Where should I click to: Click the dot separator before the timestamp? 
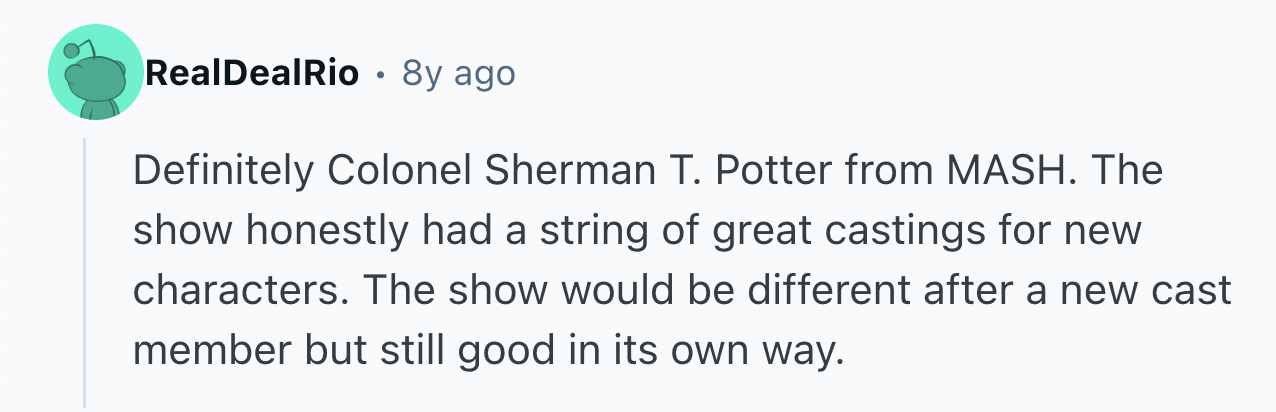[x=380, y=74]
